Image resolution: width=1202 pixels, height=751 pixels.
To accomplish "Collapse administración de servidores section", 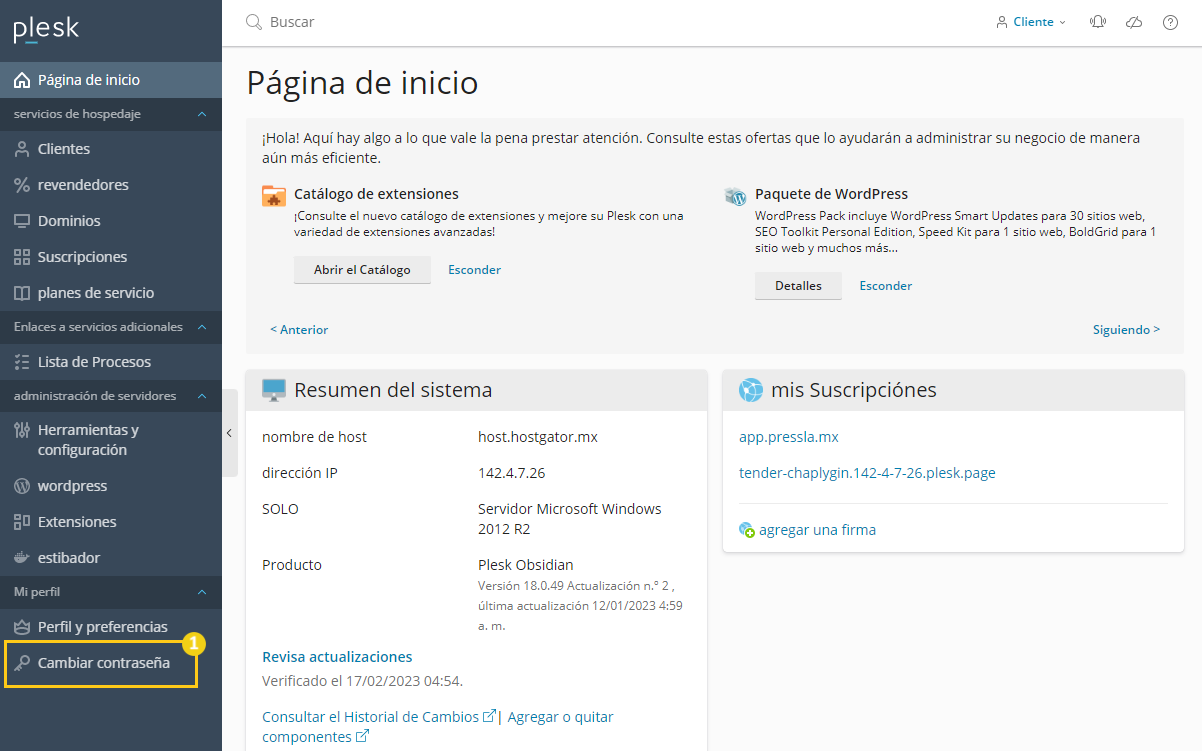I will tap(202, 396).
